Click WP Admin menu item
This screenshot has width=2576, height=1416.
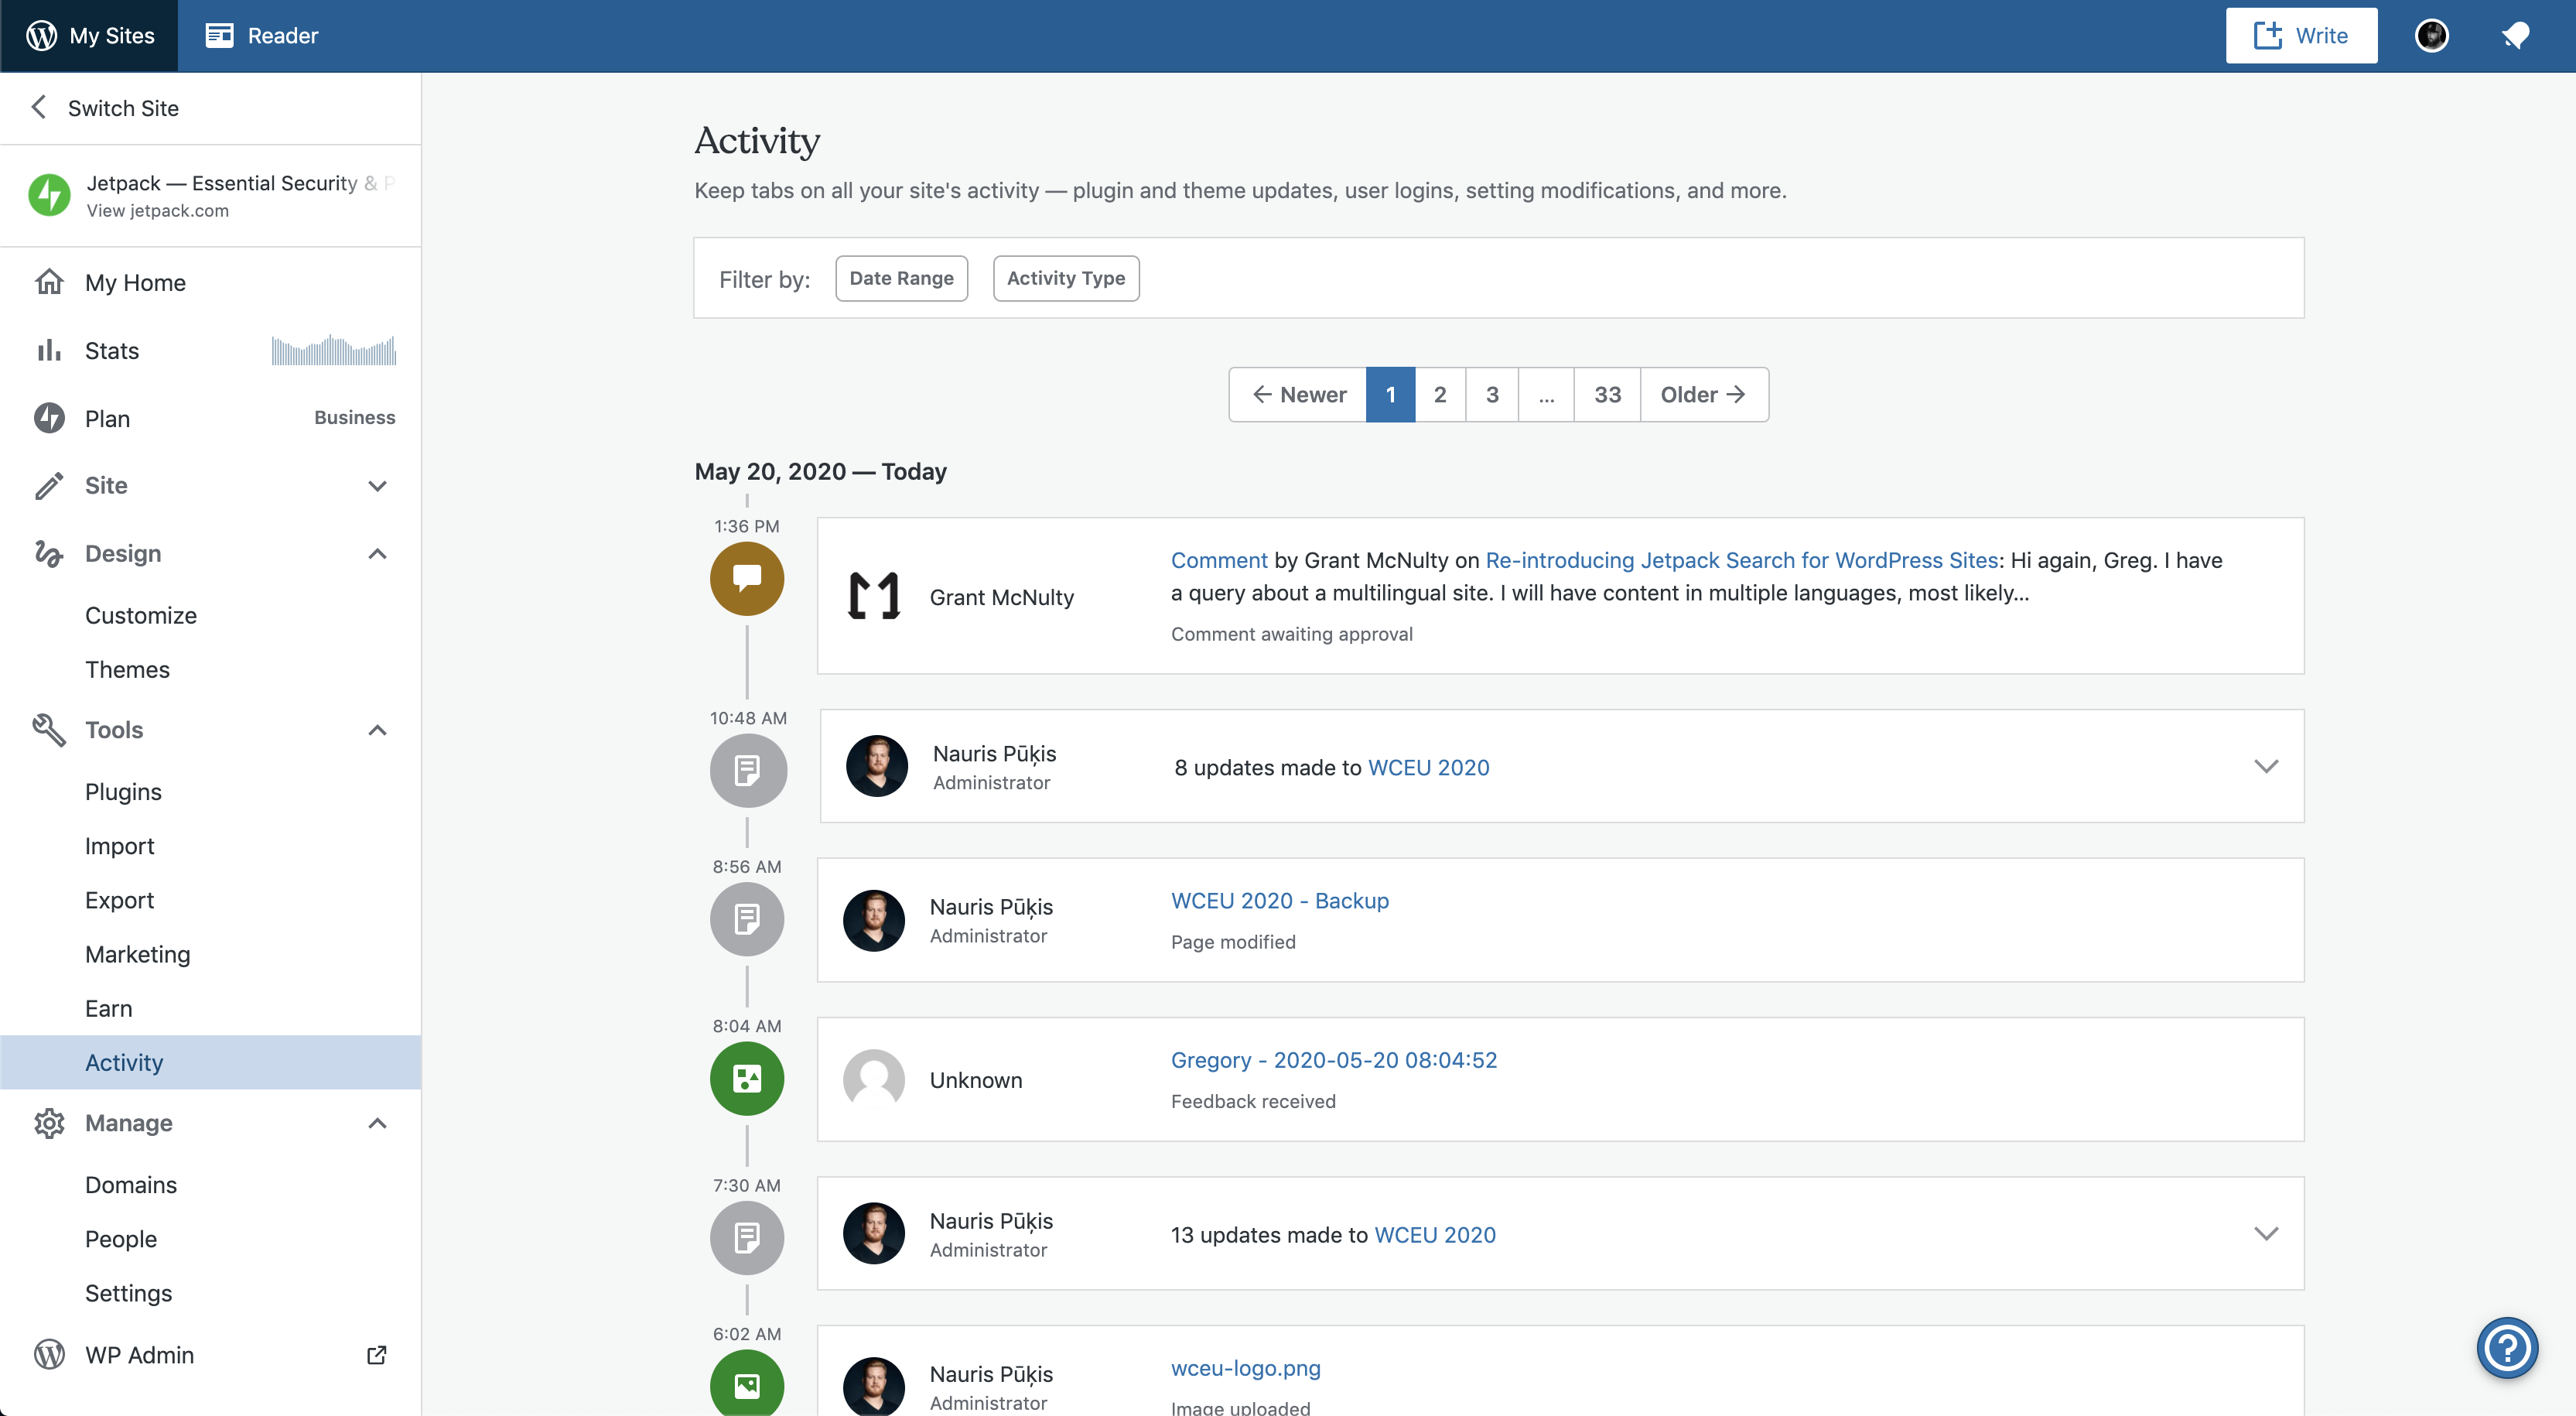click(141, 1352)
